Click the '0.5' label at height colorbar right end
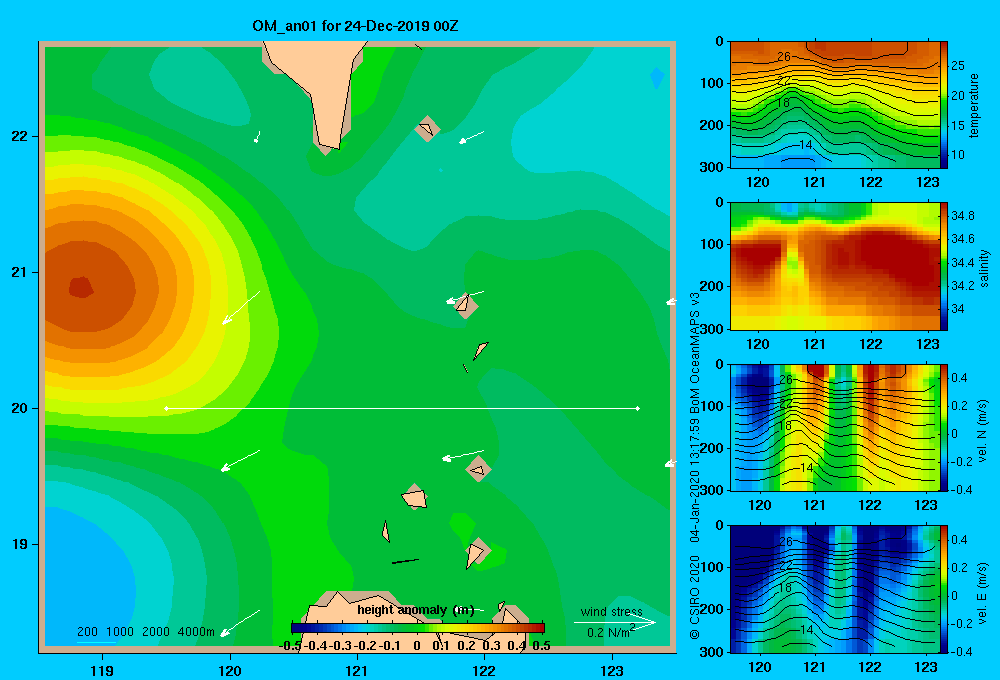The height and width of the screenshot is (680, 1000). [x=541, y=646]
